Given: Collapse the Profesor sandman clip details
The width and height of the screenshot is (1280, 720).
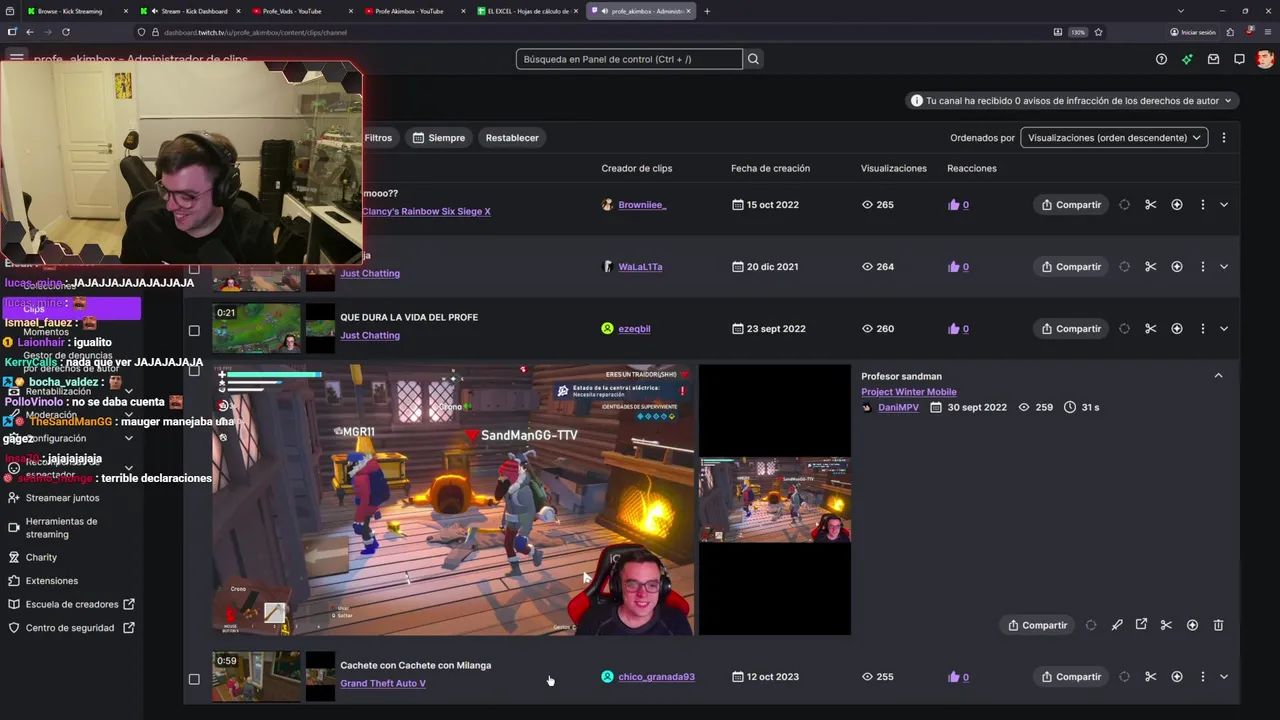Looking at the screenshot, I should click(x=1218, y=376).
